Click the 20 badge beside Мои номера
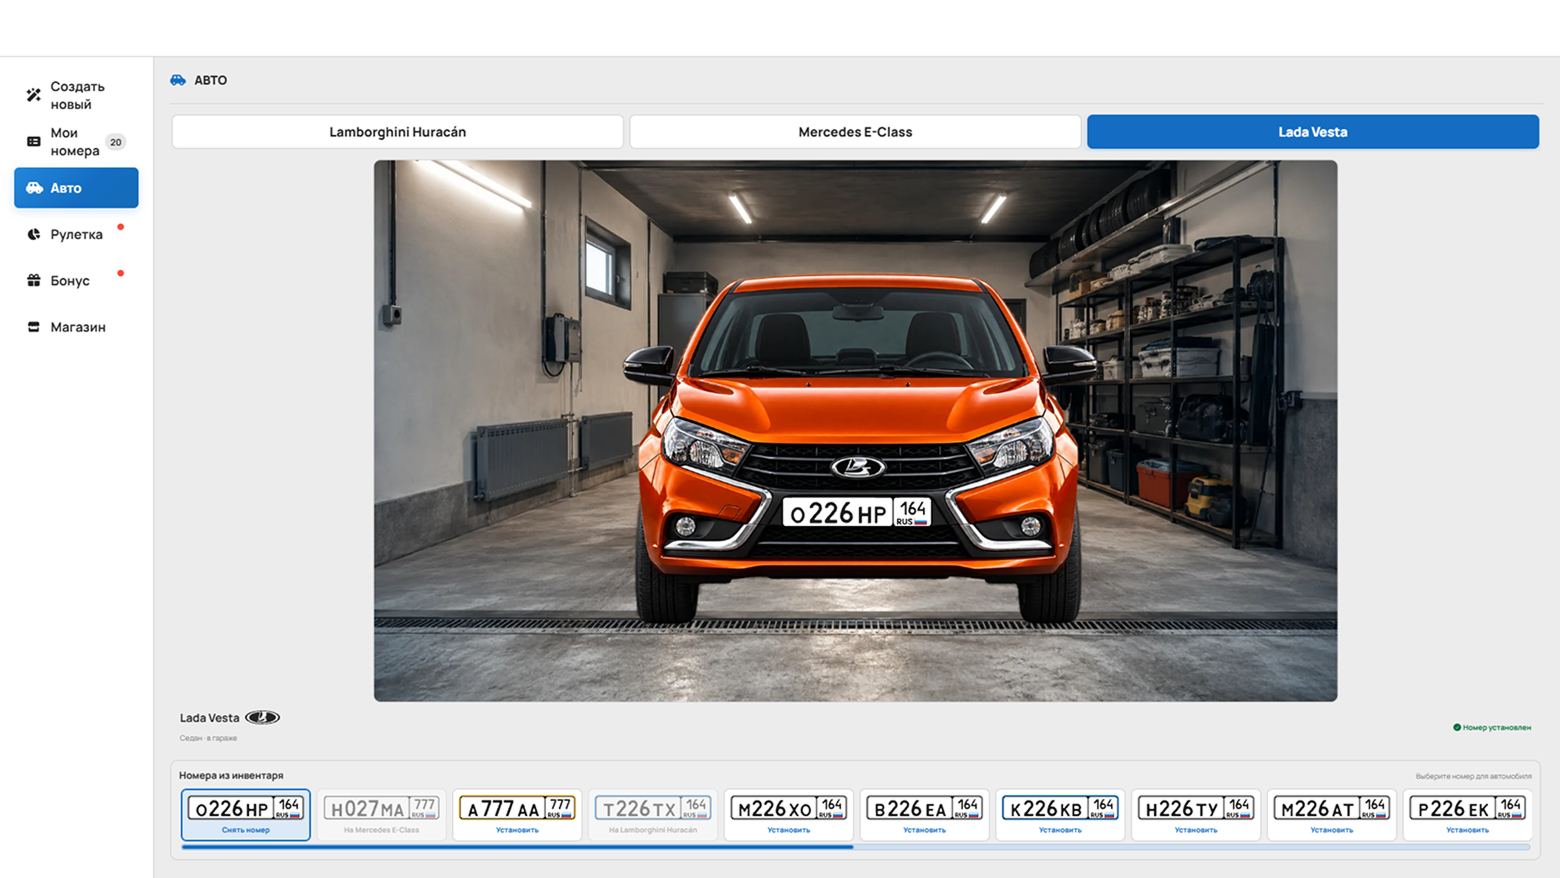Screen dimensions: 1560x878 tap(116, 142)
